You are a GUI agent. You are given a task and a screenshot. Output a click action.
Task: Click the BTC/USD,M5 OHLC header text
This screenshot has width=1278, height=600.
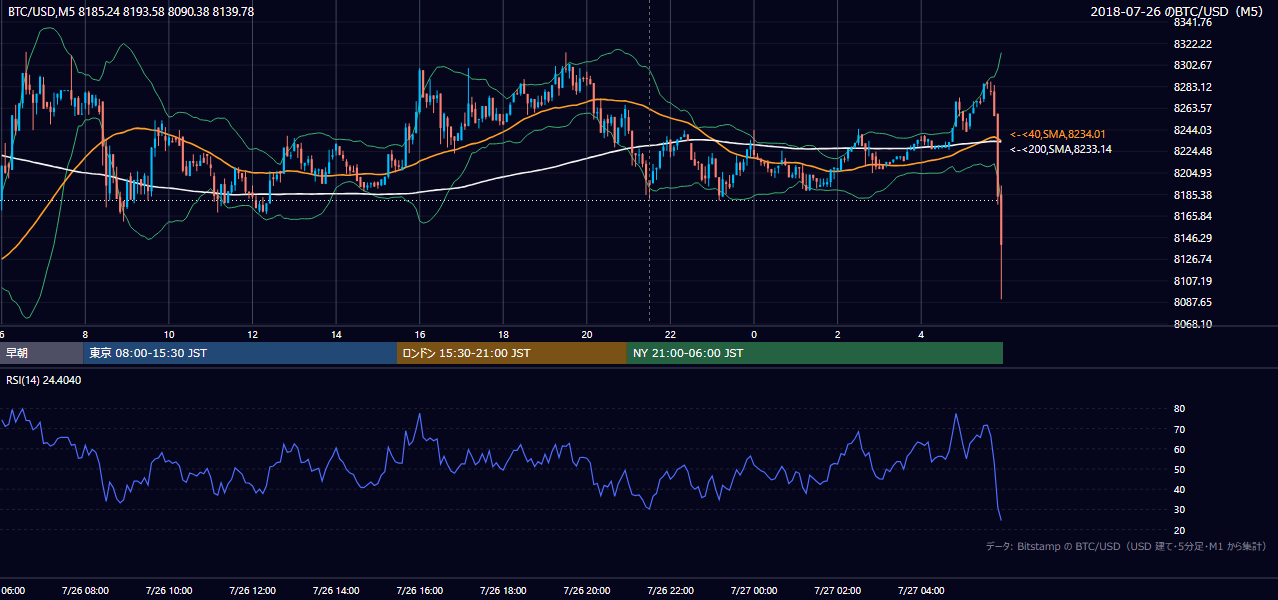[130, 11]
